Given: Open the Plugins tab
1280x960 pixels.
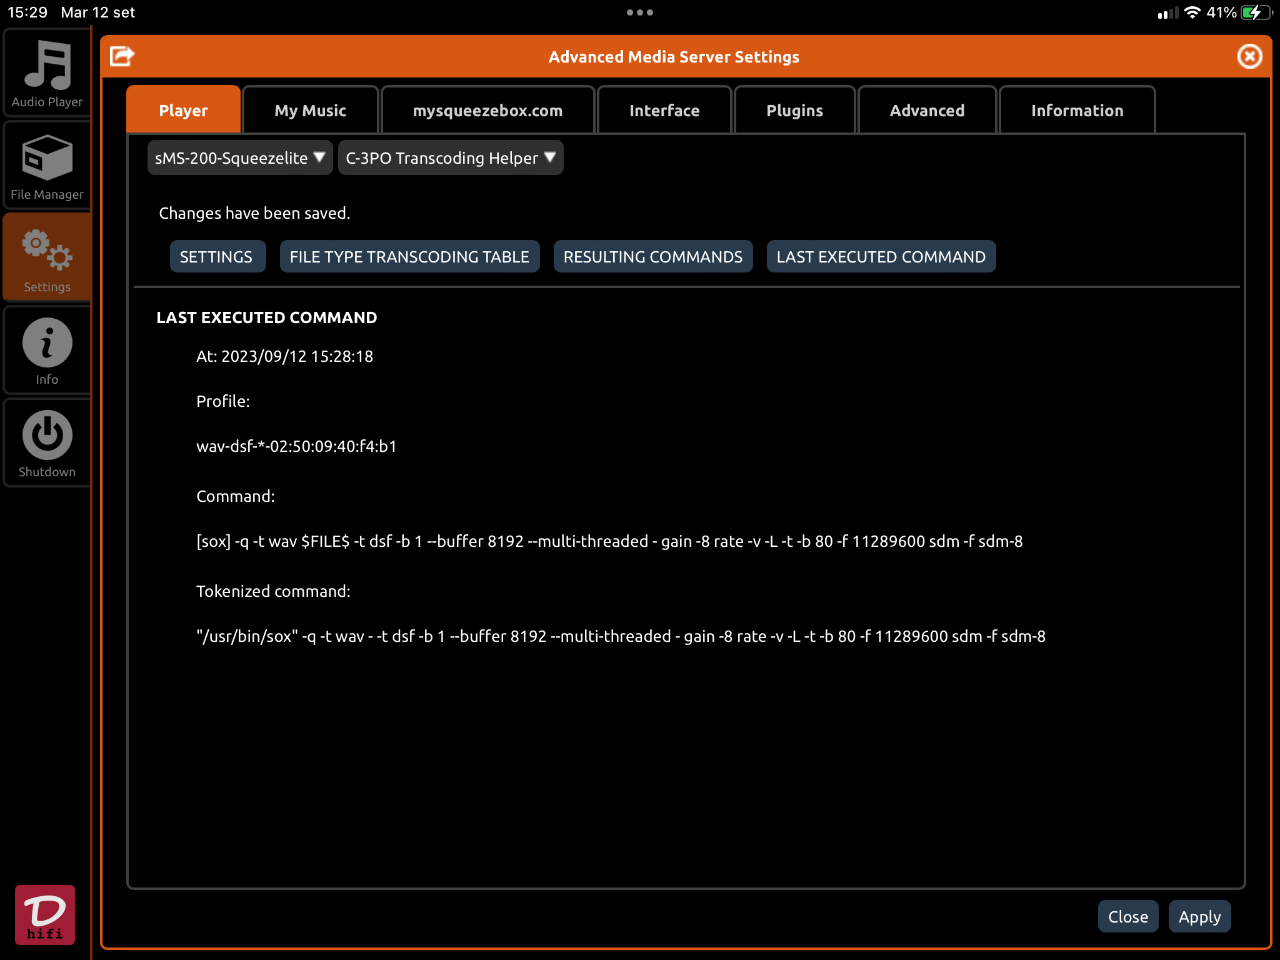Looking at the screenshot, I should click(x=795, y=110).
